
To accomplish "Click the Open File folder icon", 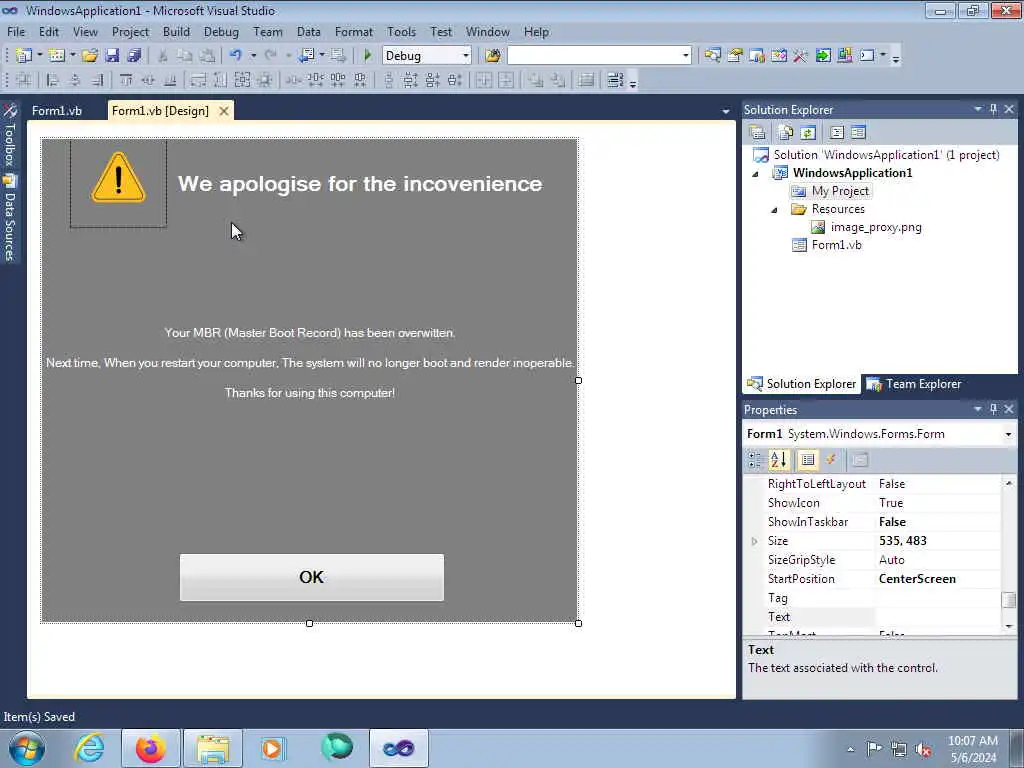I will point(90,56).
